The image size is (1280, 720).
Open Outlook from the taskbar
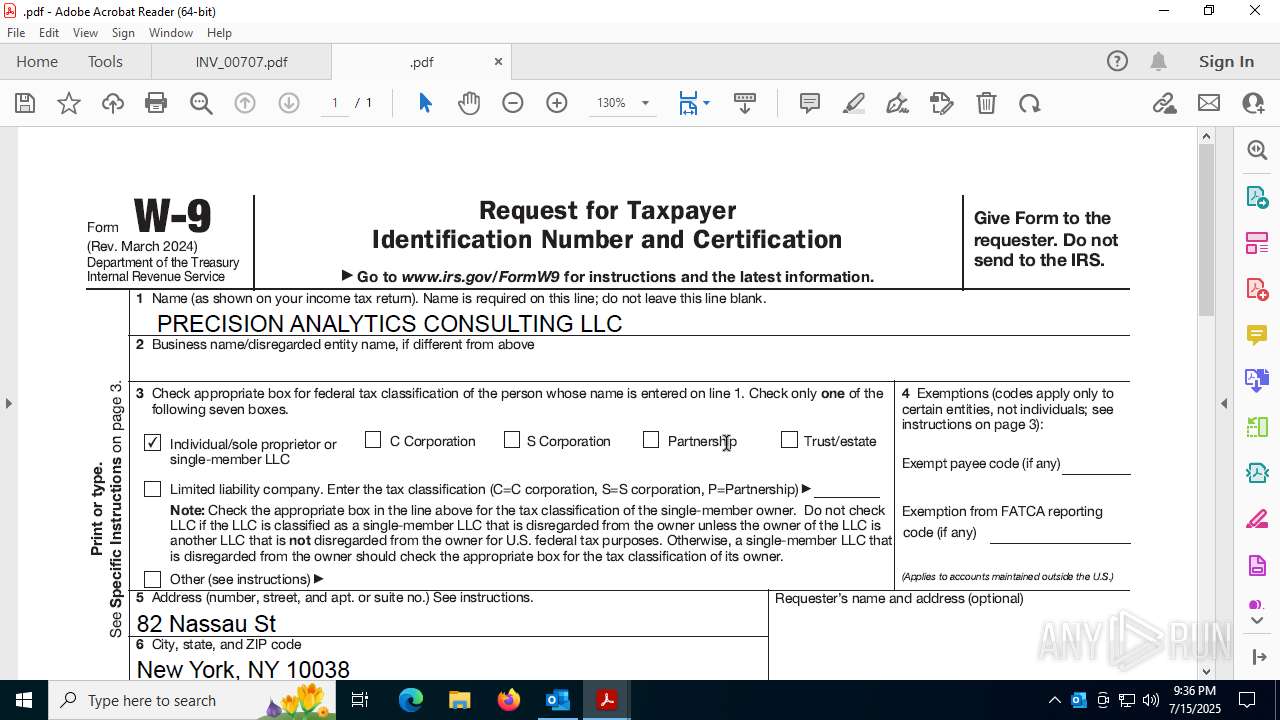coord(557,700)
